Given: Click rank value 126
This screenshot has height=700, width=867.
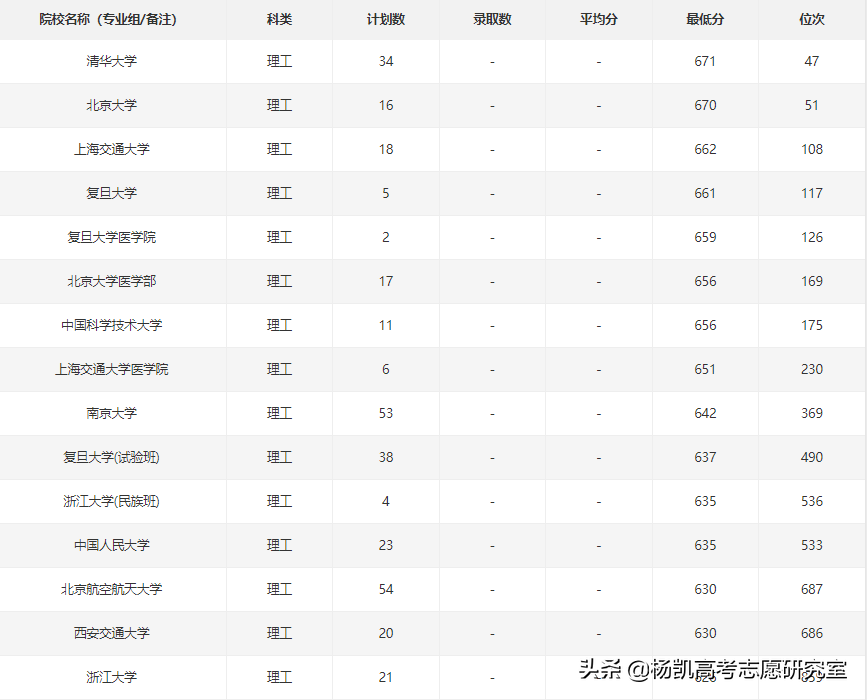Looking at the screenshot, I should click(812, 237).
